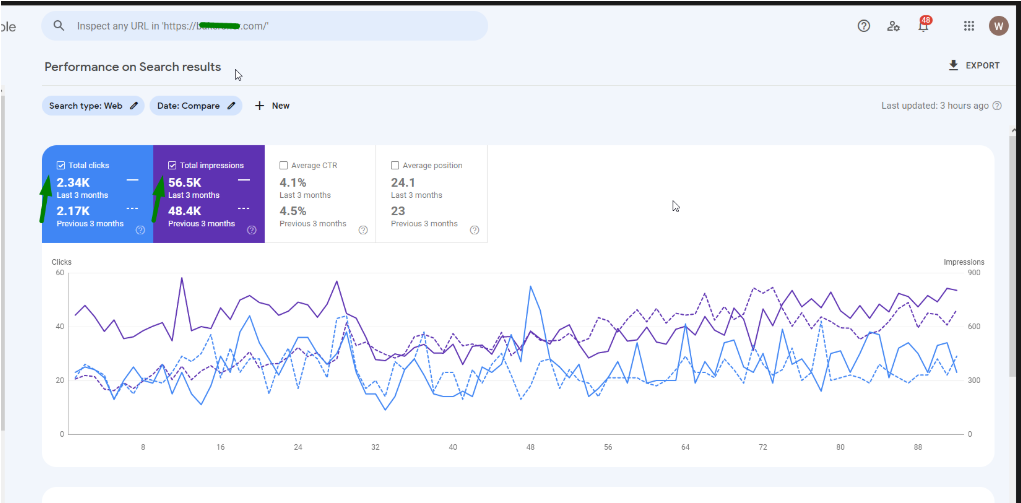Uncheck the Total impressions checkbox
Screen dimensions: 1021x503
click(x=173, y=165)
